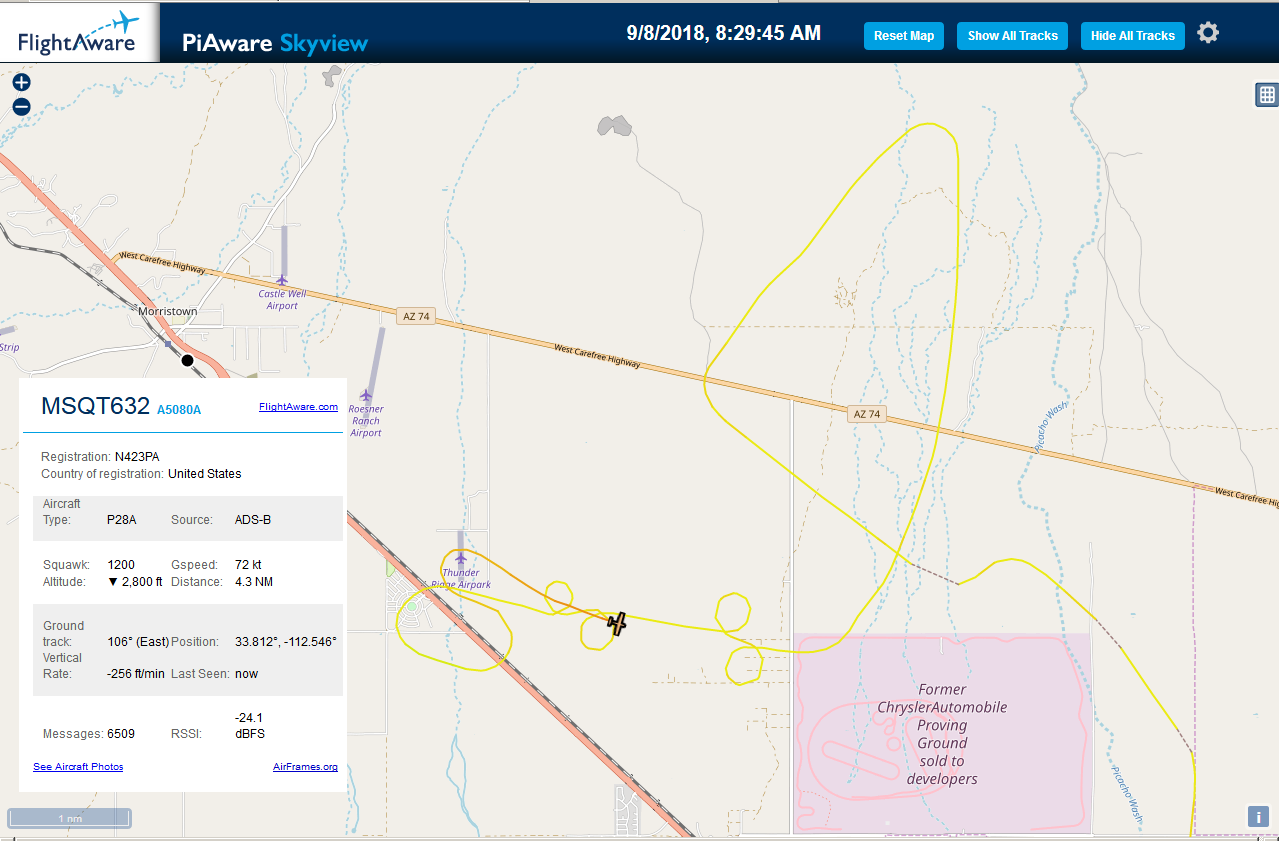Click the PiAware Skyview title
This screenshot has height=841, width=1279.
pyautogui.click(x=275, y=43)
